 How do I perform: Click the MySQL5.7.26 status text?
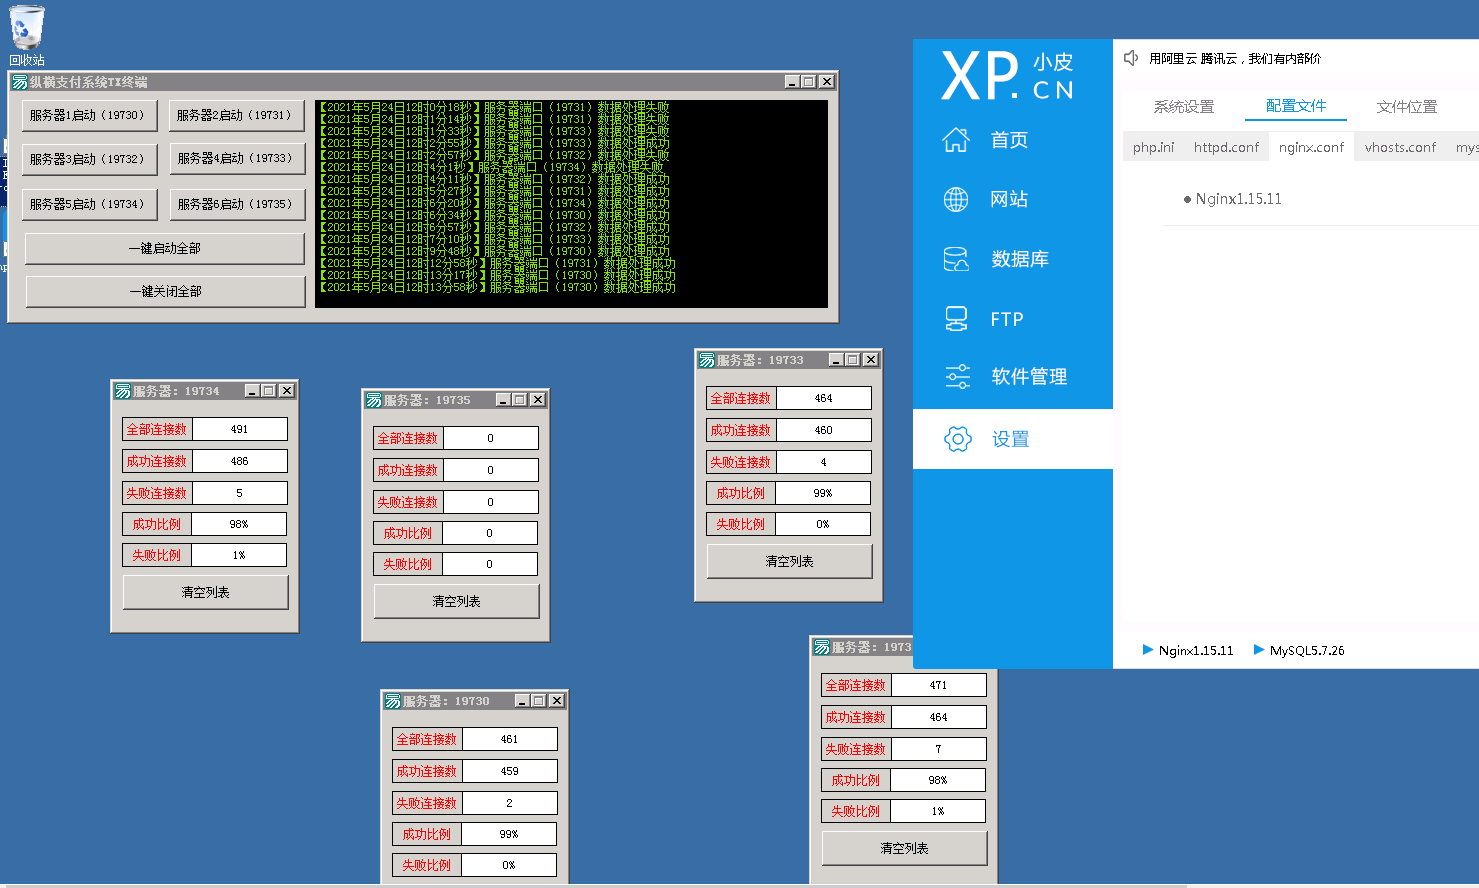(x=1307, y=650)
